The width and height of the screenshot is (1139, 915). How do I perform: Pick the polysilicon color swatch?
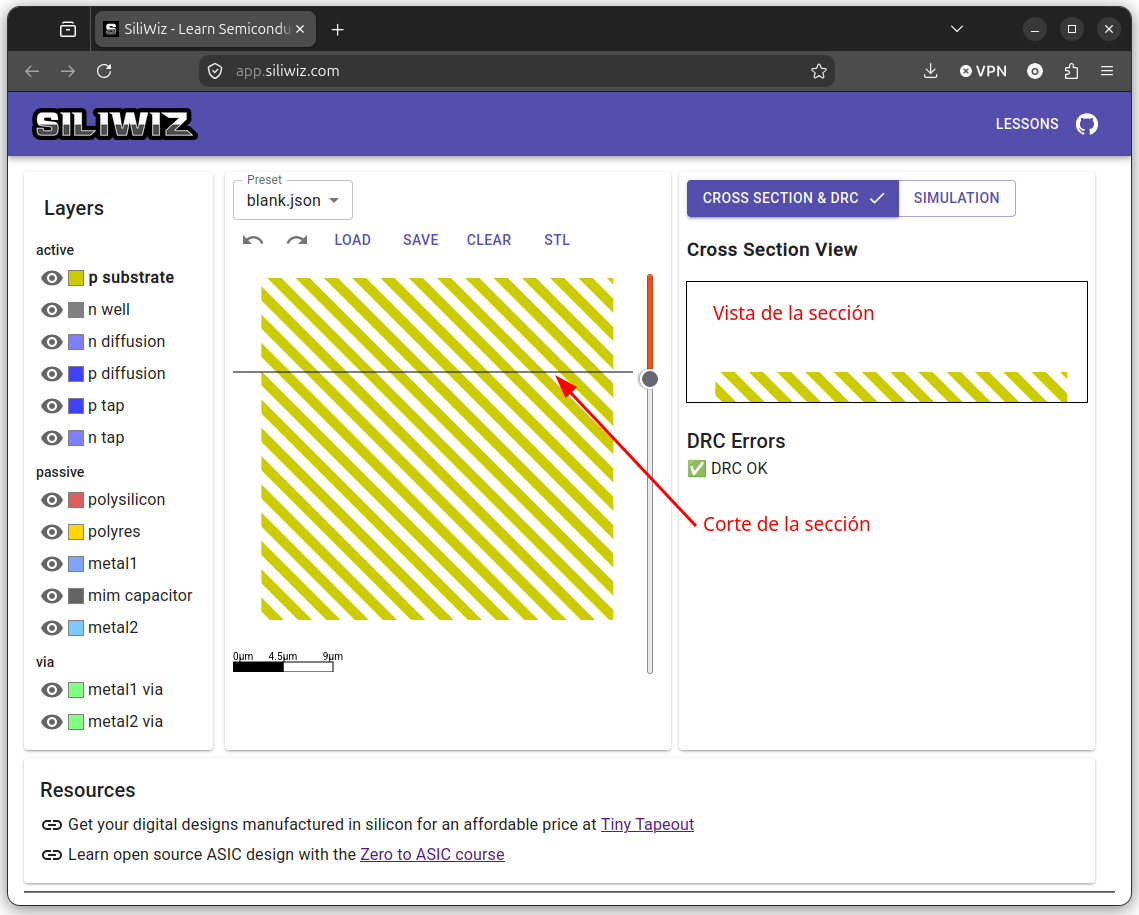click(x=76, y=500)
